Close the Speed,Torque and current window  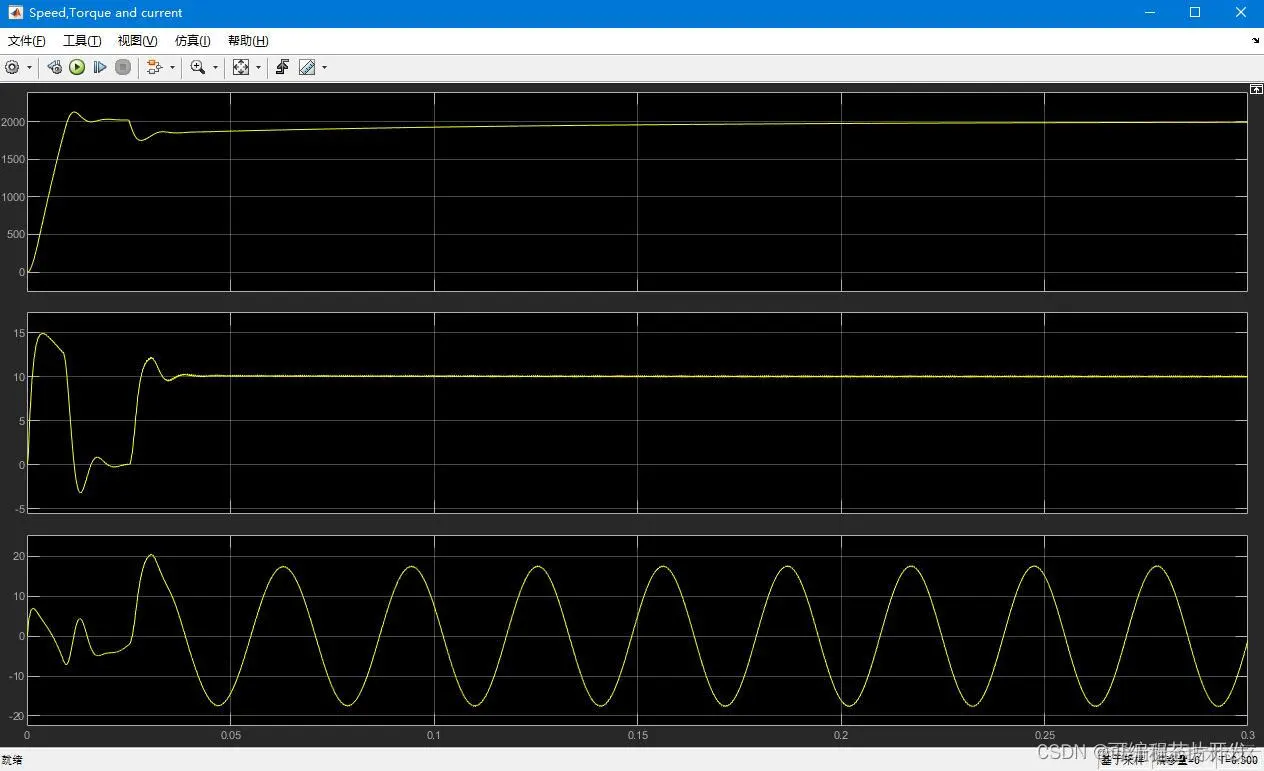(x=1241, y=13)
